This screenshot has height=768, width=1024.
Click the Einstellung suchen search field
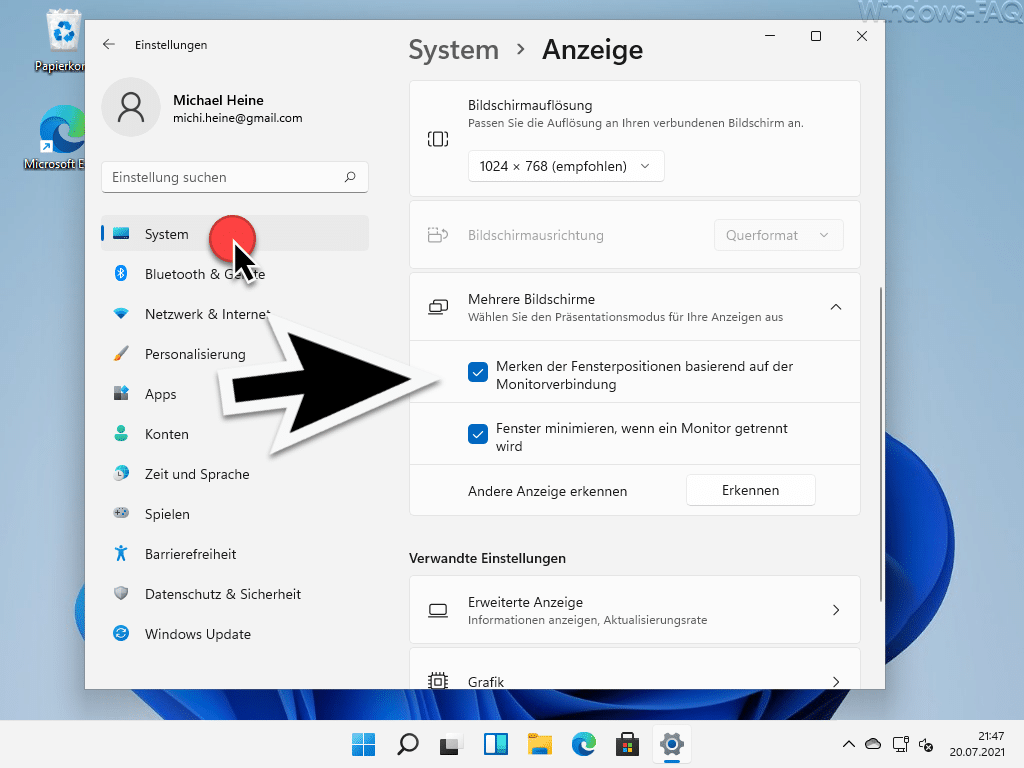coord(235,177)
